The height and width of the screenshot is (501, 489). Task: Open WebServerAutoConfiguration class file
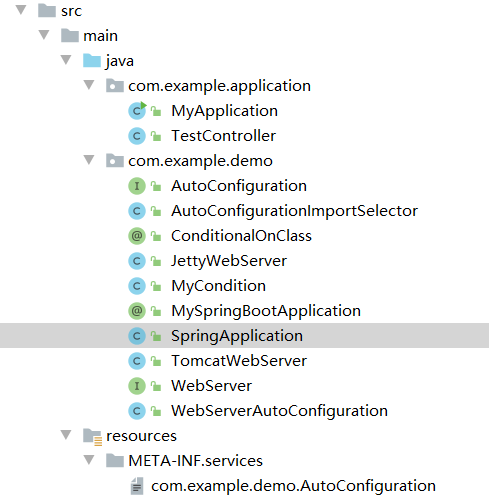[279, 411]
